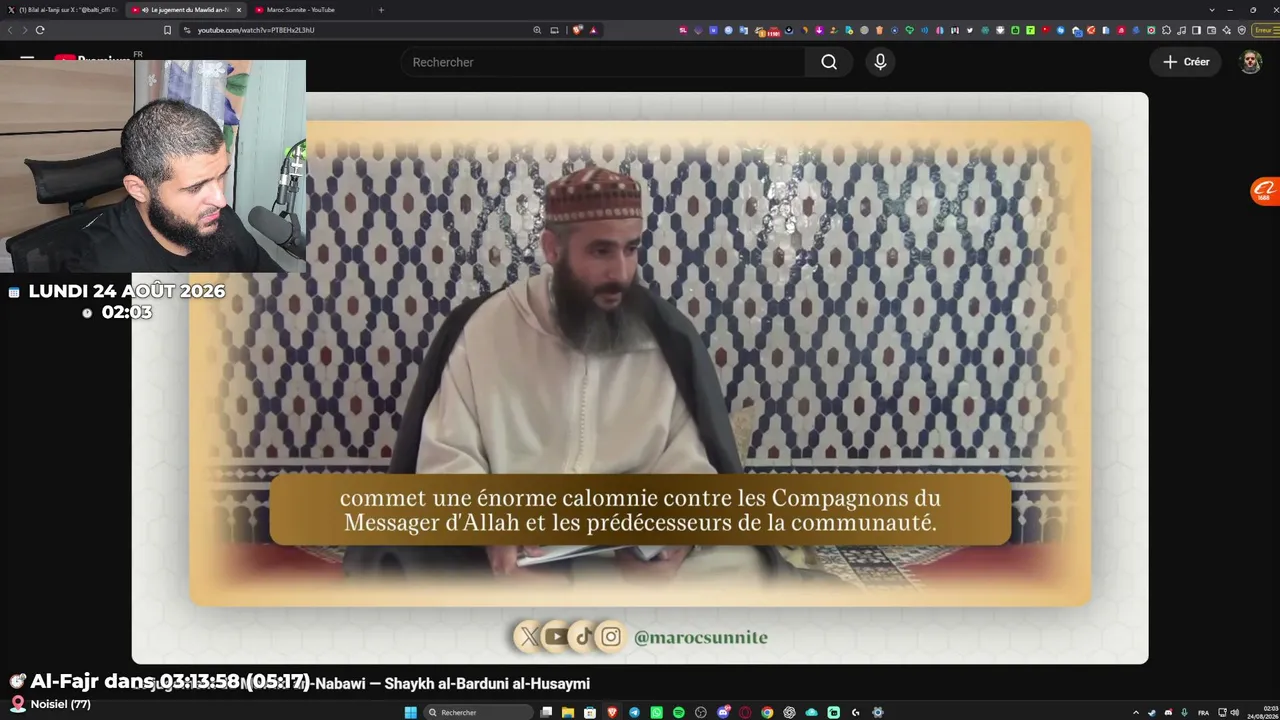Viewport: 1280px width, 720px height.
Task: Open a new browser tab
Action: click(381, 10)
